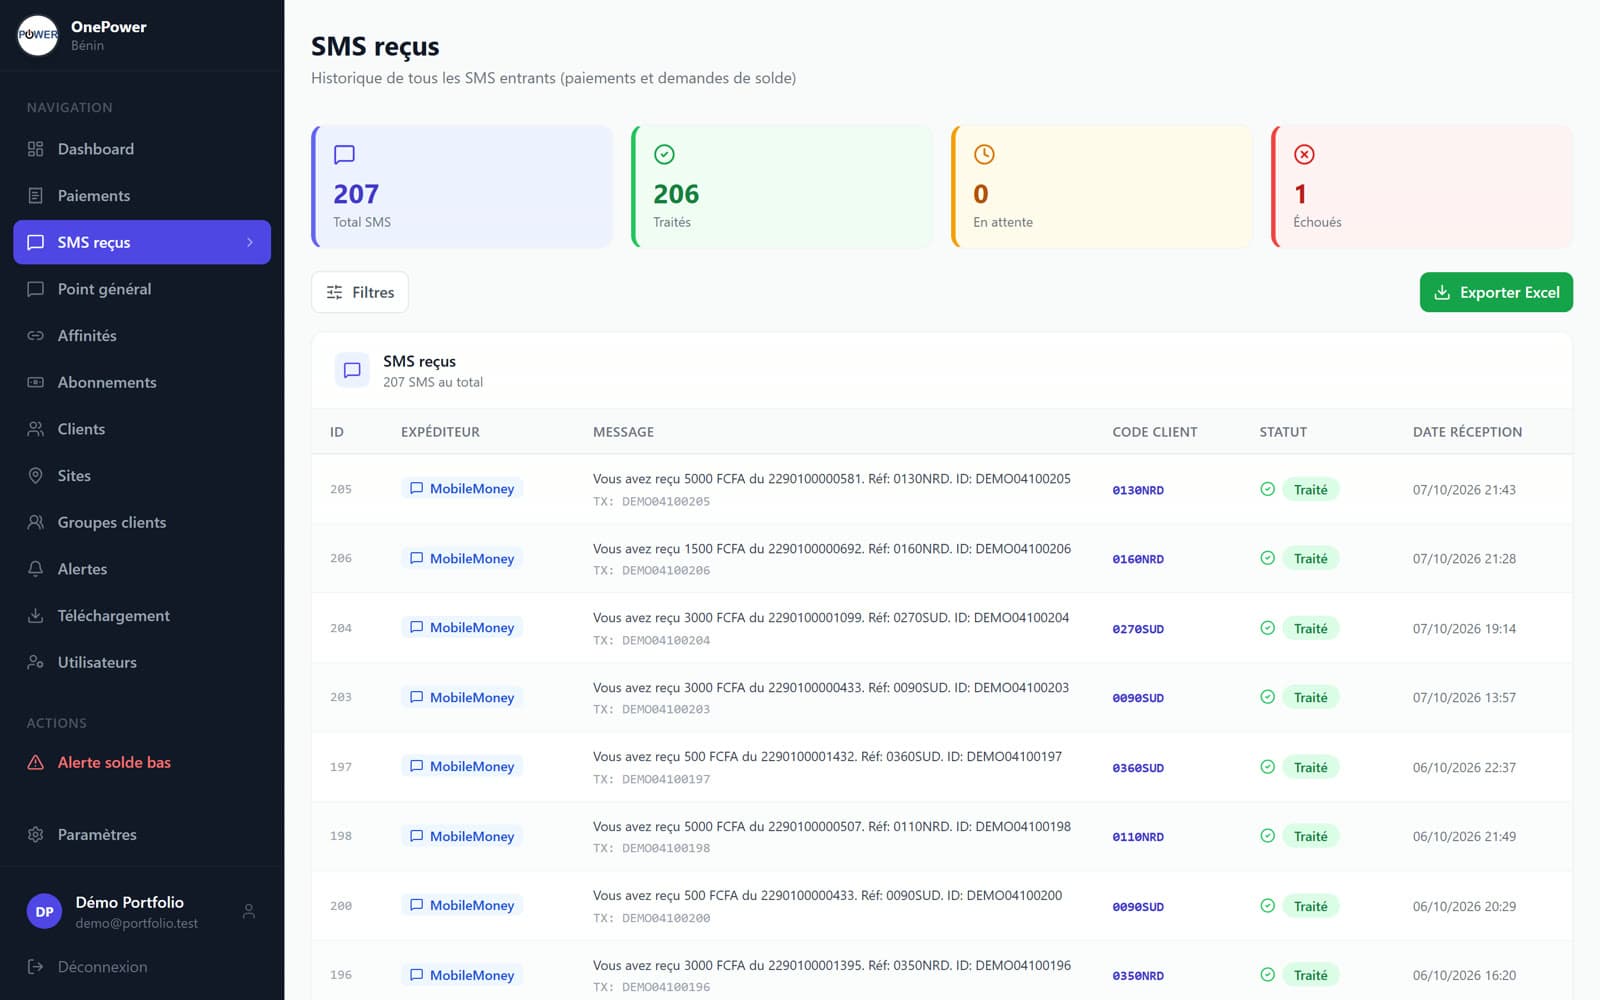
Task: Click the demo@portfolio.test email
Action: (x=137, y=923)
